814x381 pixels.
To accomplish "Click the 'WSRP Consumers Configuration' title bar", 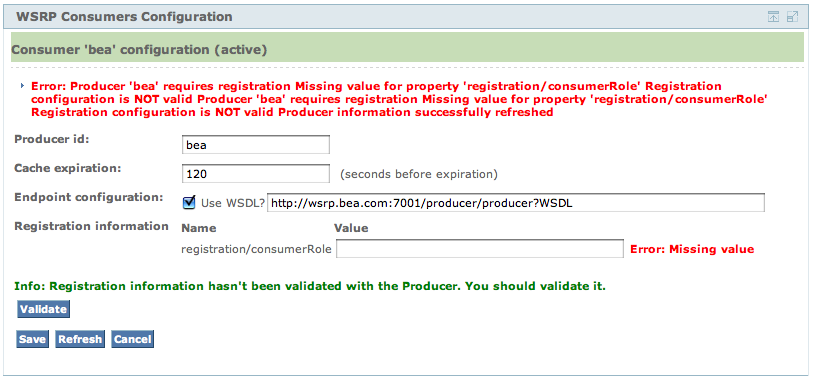I will [x=406, y=17].
